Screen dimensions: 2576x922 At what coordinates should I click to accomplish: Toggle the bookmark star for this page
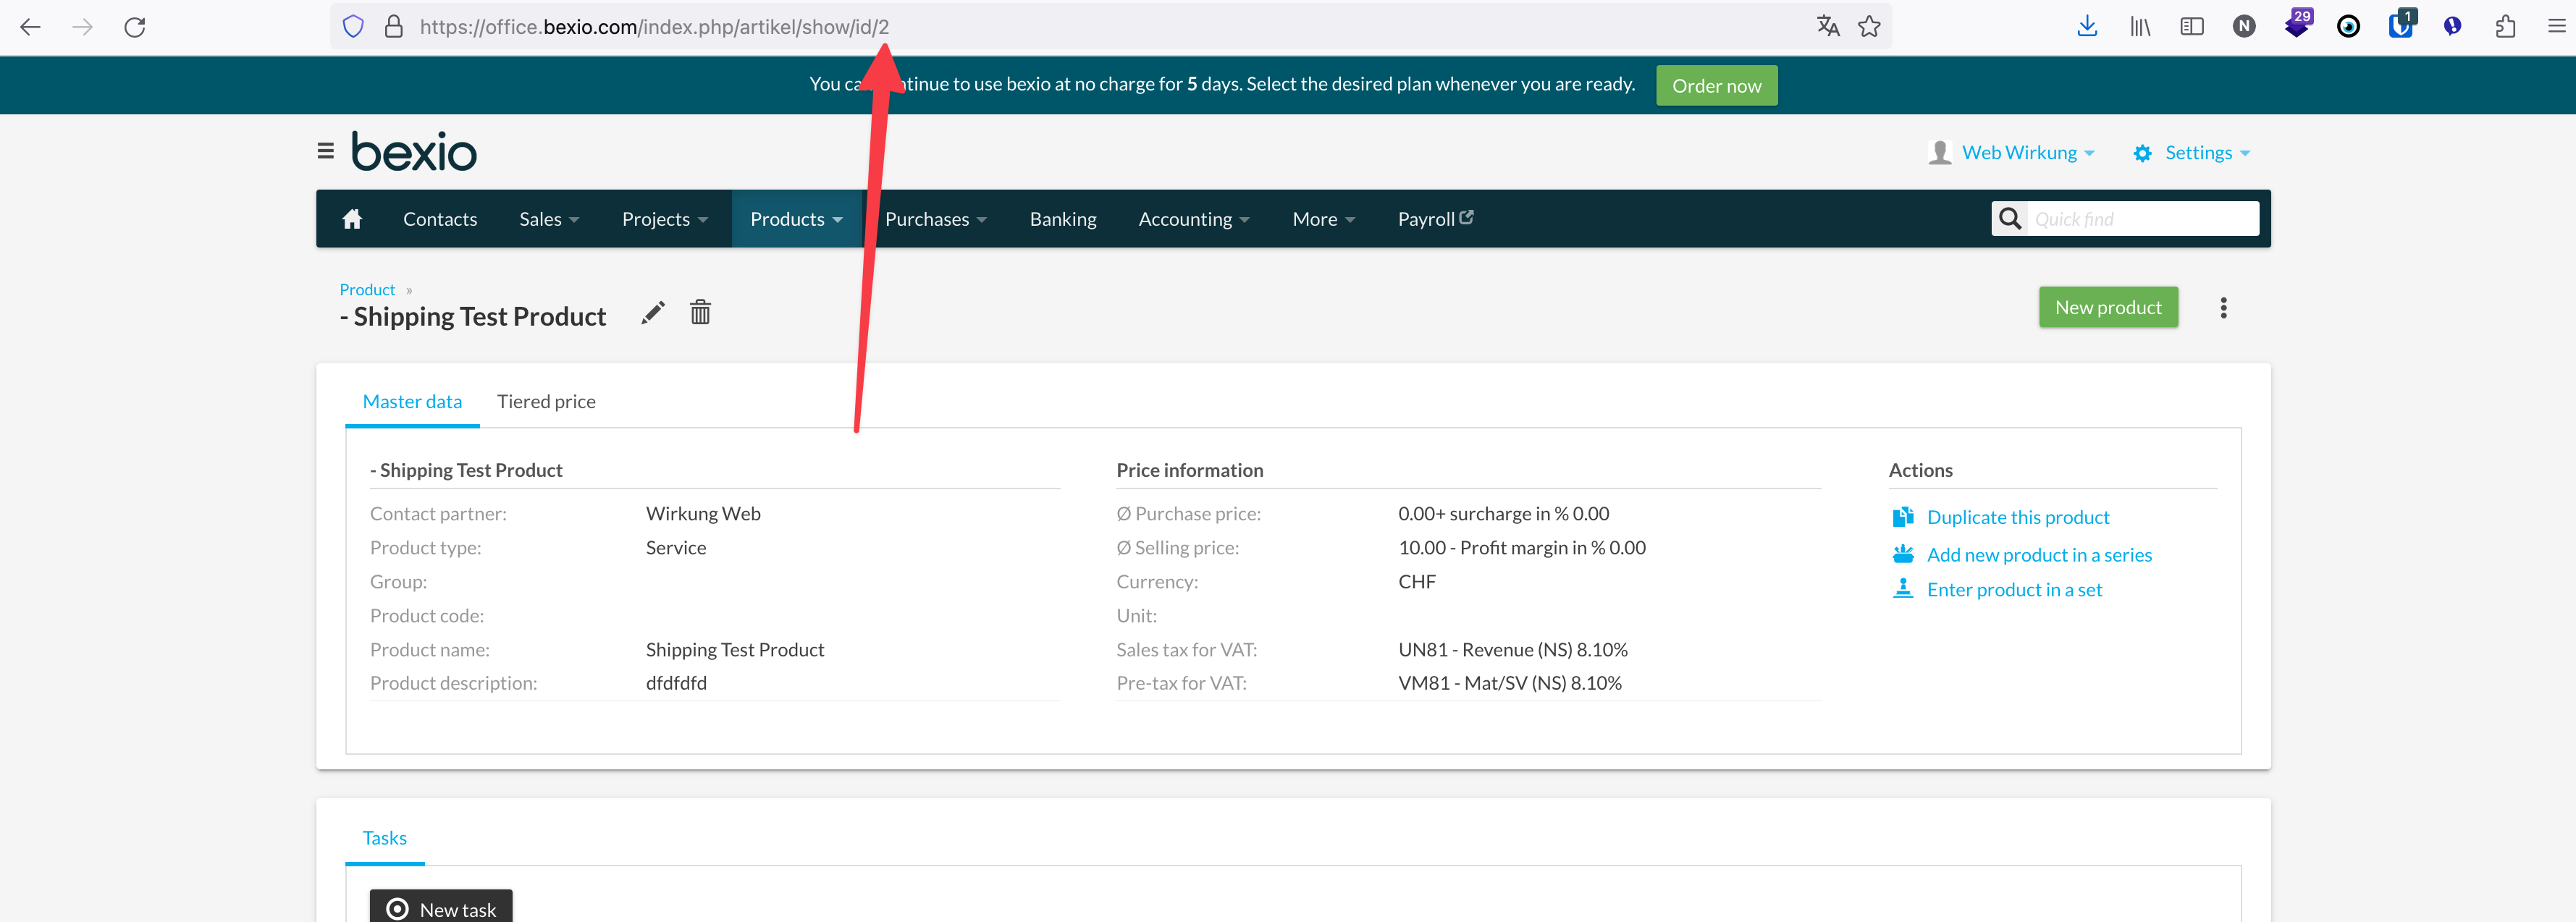coord(1869,26)
